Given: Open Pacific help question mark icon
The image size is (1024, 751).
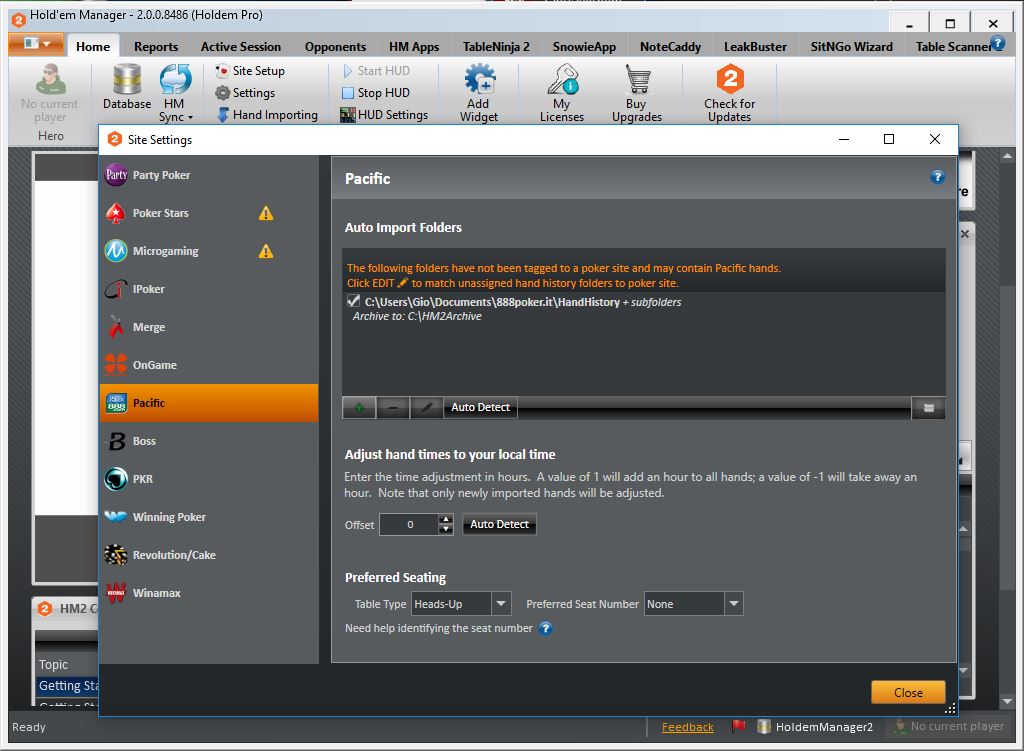Looking at the screenshot, I should (x=937, y=177).
